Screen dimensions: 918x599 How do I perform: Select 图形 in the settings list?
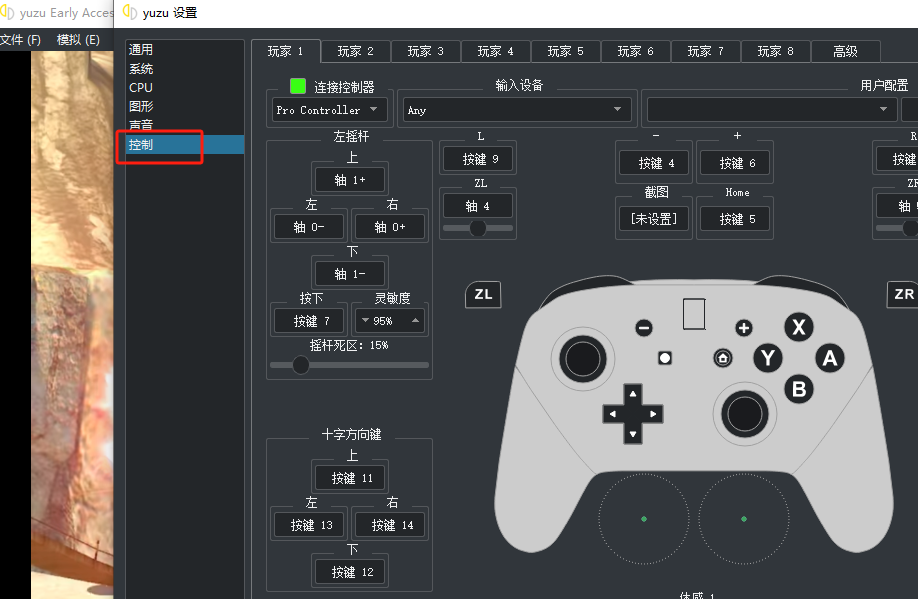tap(141, 106)
